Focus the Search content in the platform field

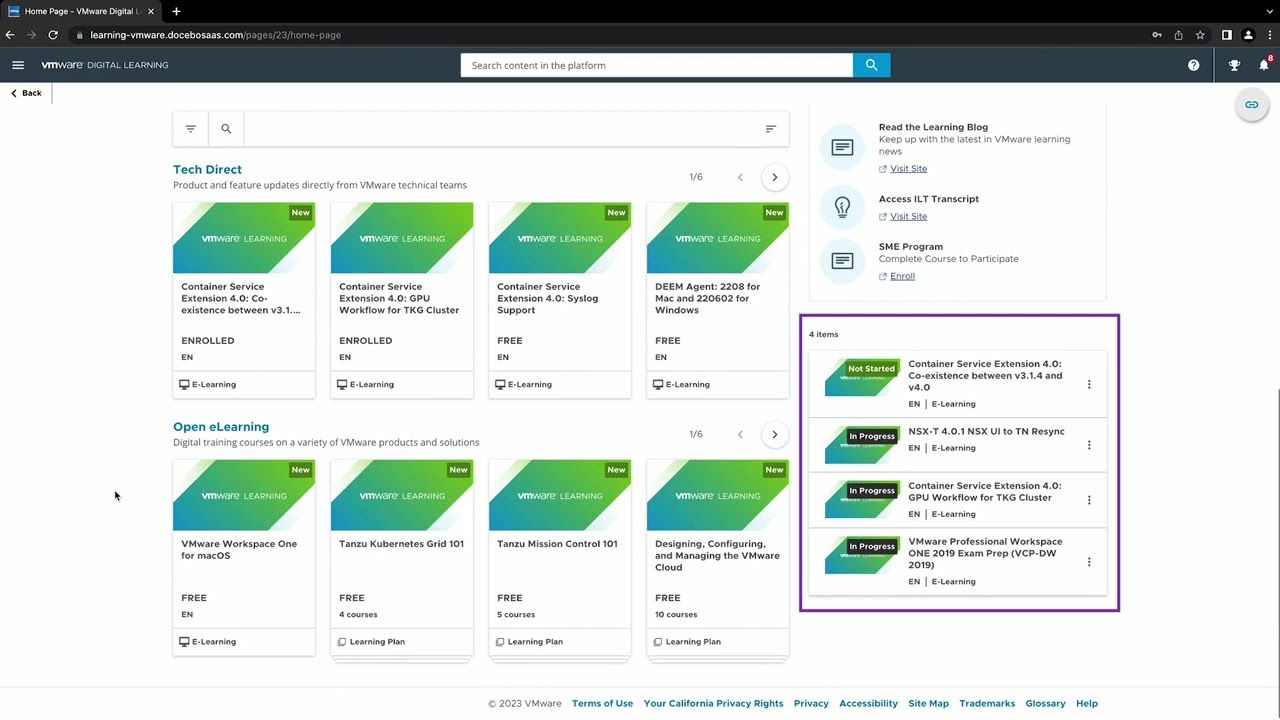point(656,65)
